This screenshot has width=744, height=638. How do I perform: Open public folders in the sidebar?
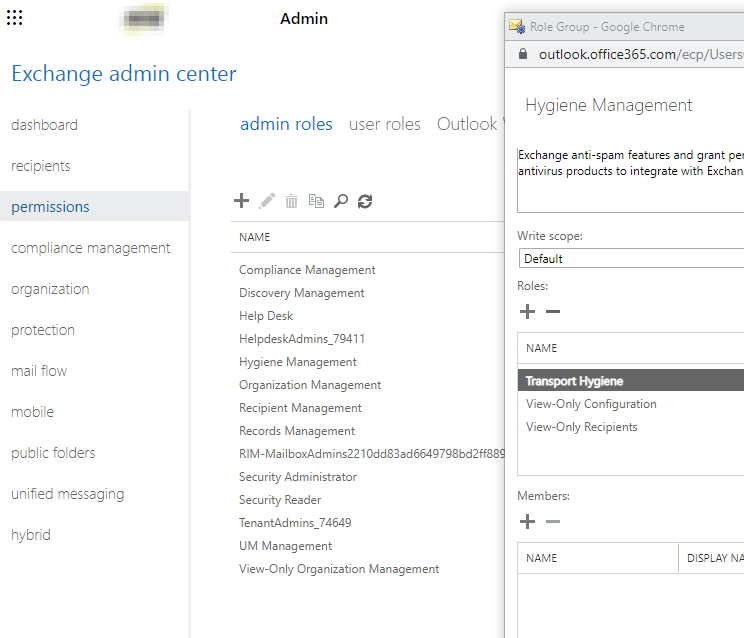point(53,453)
